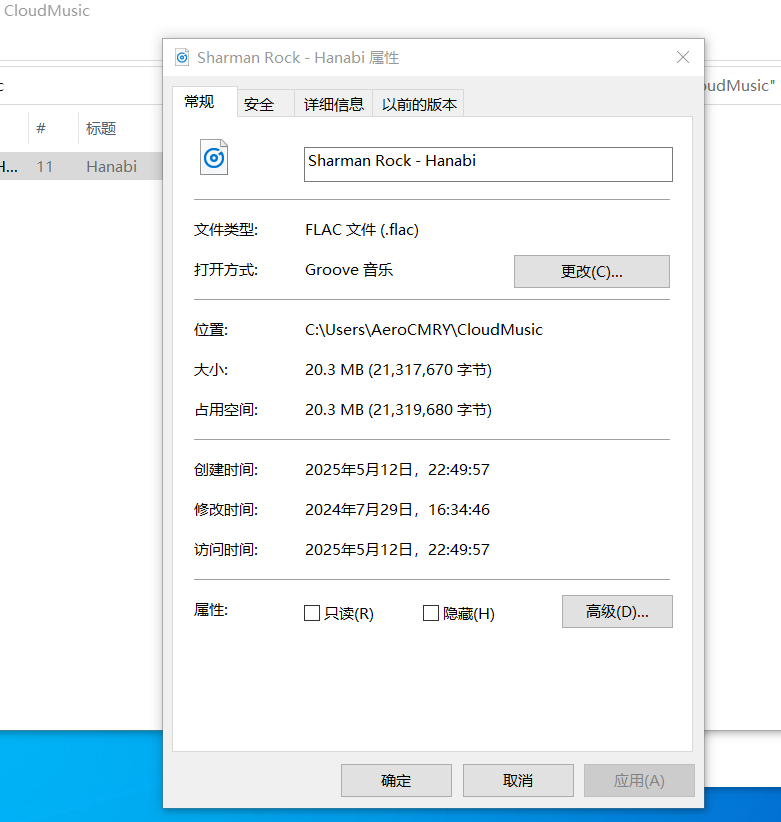
Task: Click the accessed time value beside 访问时间
Action: [397, 549]
